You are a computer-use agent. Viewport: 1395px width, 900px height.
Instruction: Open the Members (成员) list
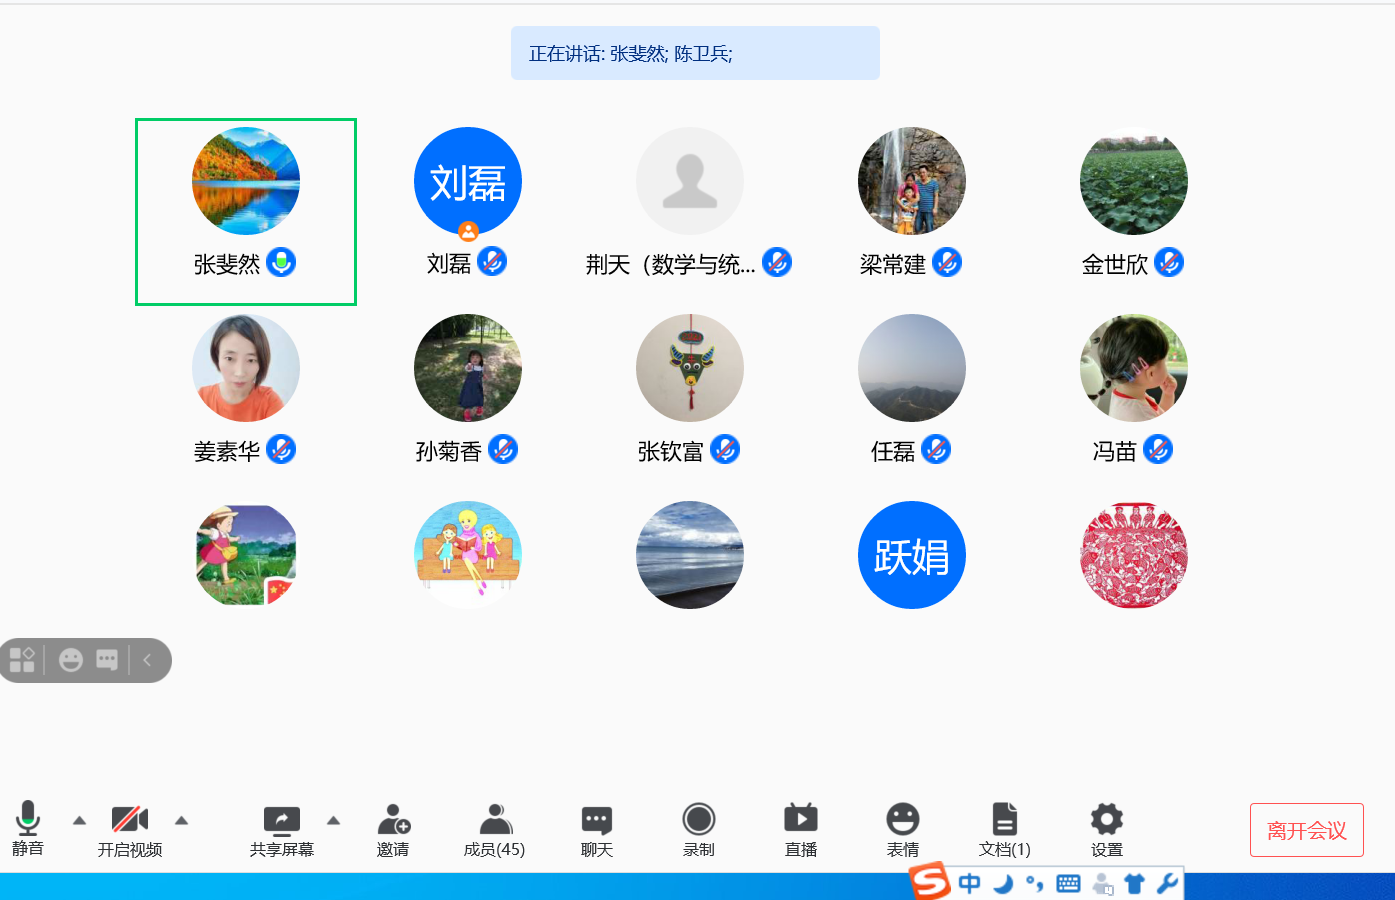click(495, 820)
